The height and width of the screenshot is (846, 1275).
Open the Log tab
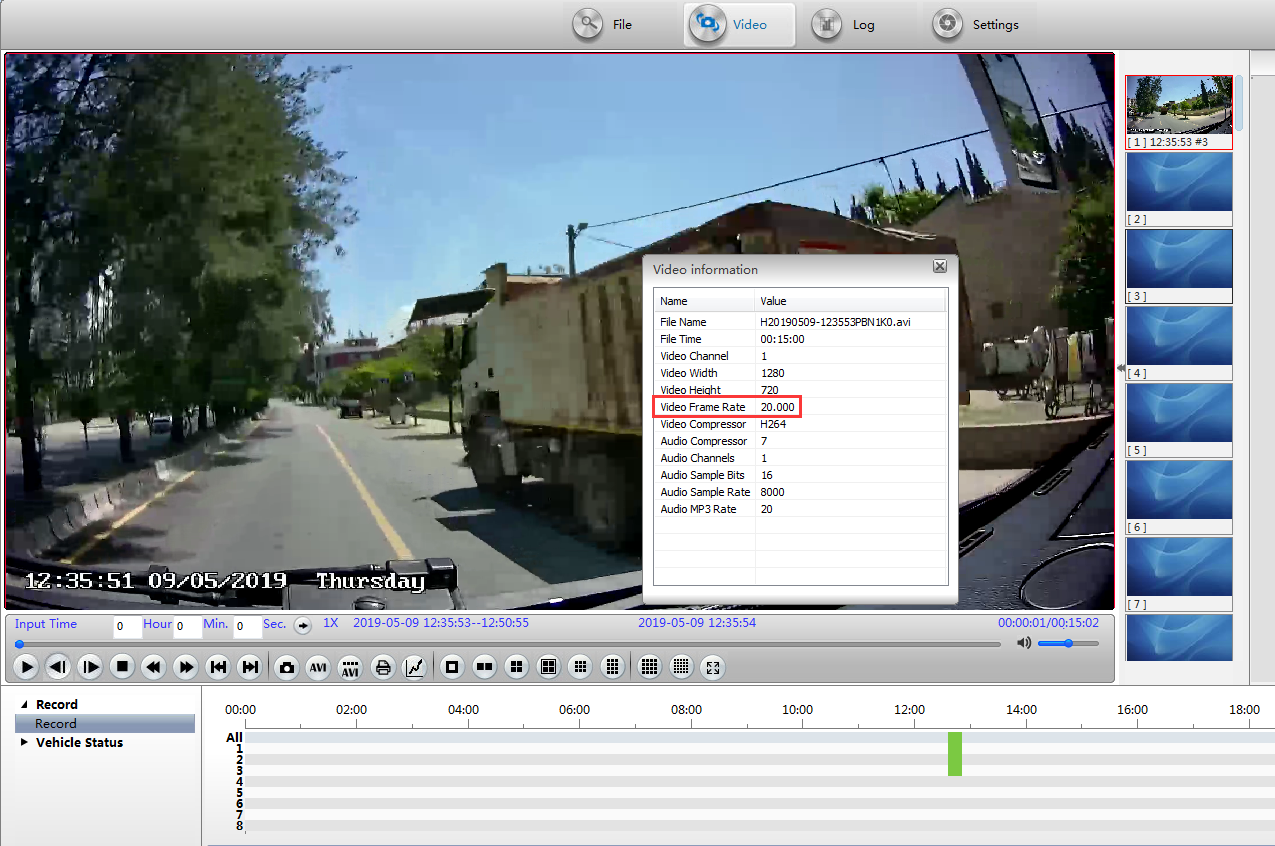844,24
